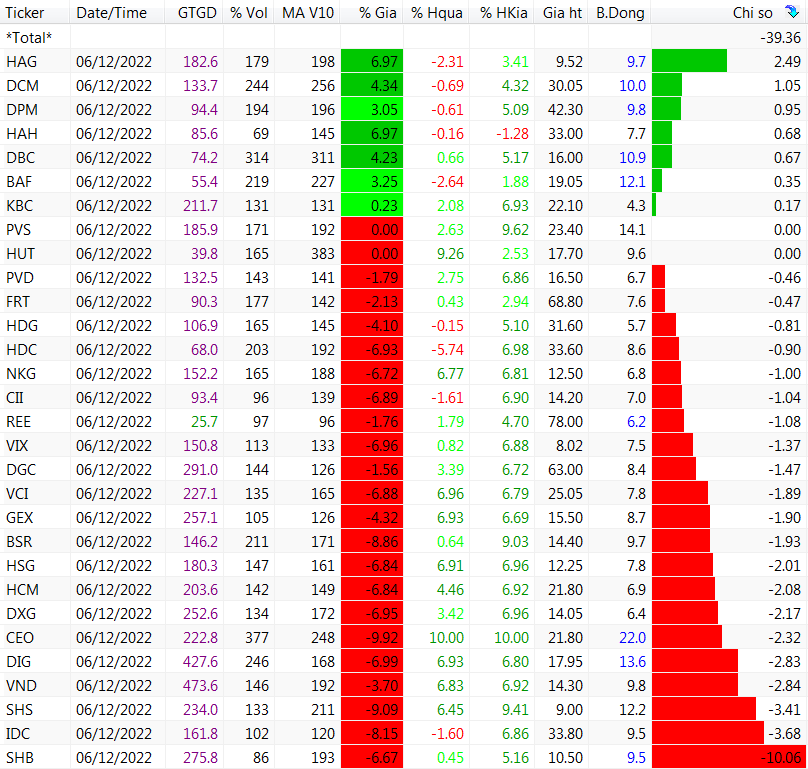Sort by the Date/Time column header
Viewport: 808px width, 769px height.
pos(117,12)
